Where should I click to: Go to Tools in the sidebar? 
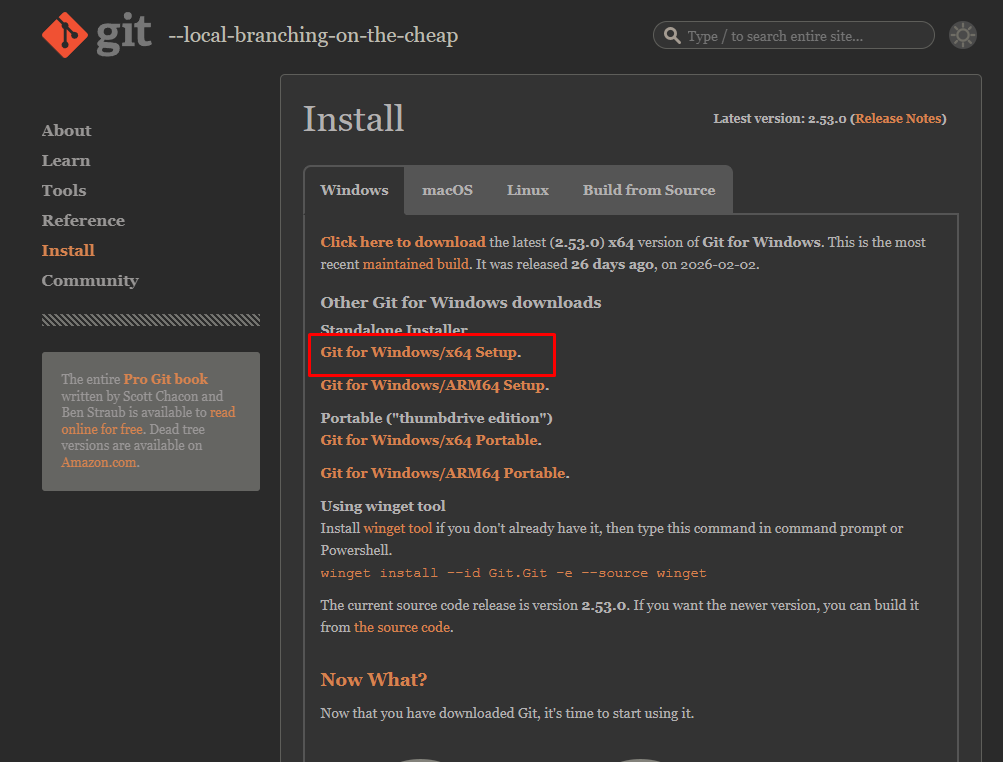pyautogui.click(x=64, y=191)
